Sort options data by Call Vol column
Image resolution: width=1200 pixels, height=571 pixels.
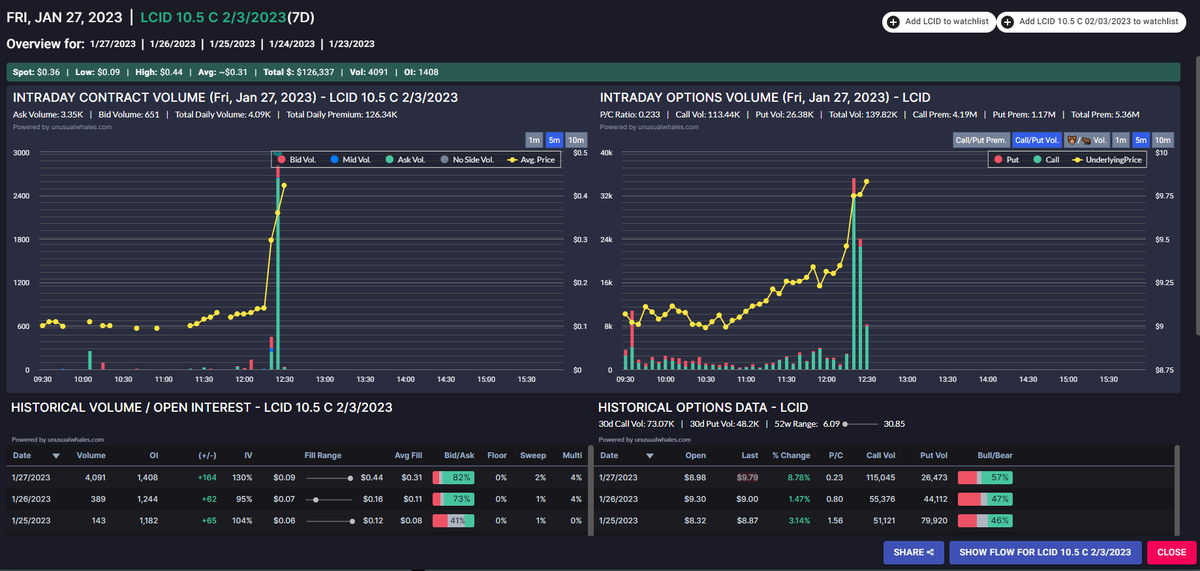tap(880, 454)
